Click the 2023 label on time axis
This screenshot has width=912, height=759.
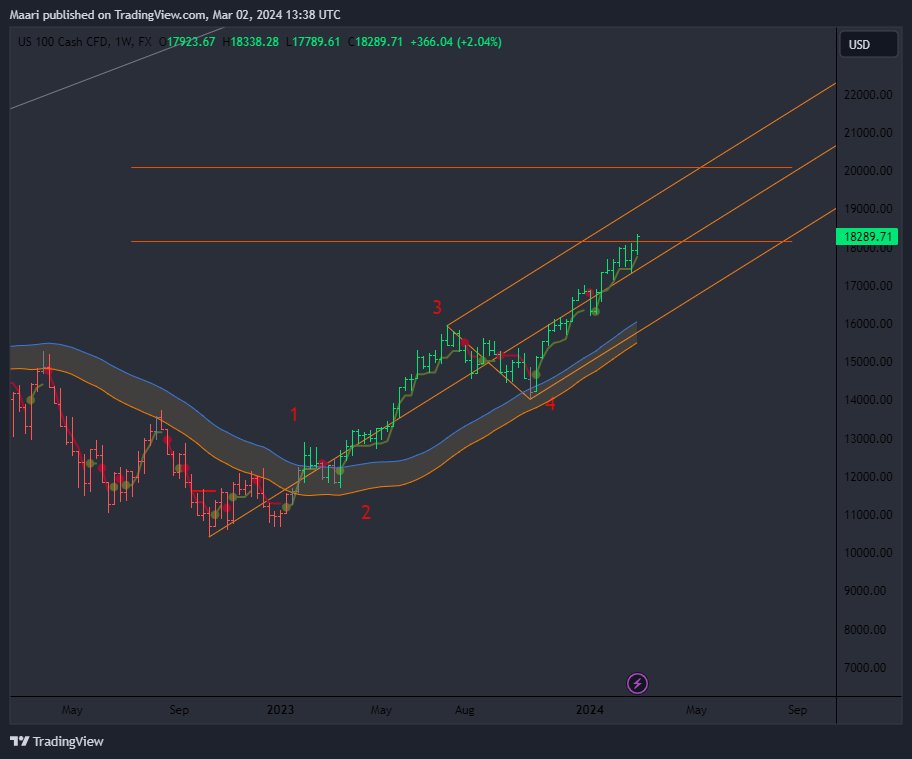click(x=280, y=710)
